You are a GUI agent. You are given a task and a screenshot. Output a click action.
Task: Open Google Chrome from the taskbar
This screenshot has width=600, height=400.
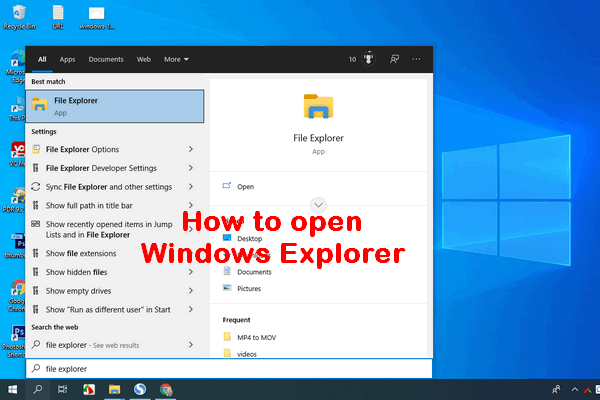coord(166,390)
